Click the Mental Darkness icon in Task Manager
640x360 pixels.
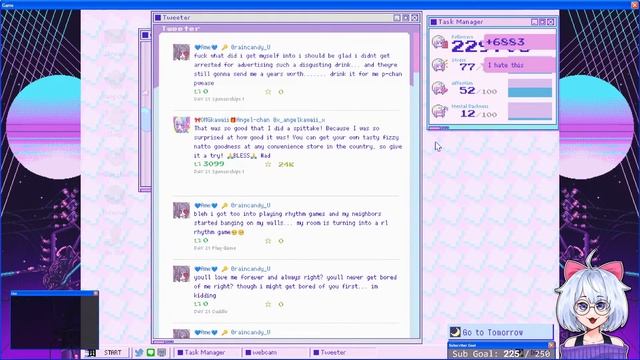click(440, 111)
